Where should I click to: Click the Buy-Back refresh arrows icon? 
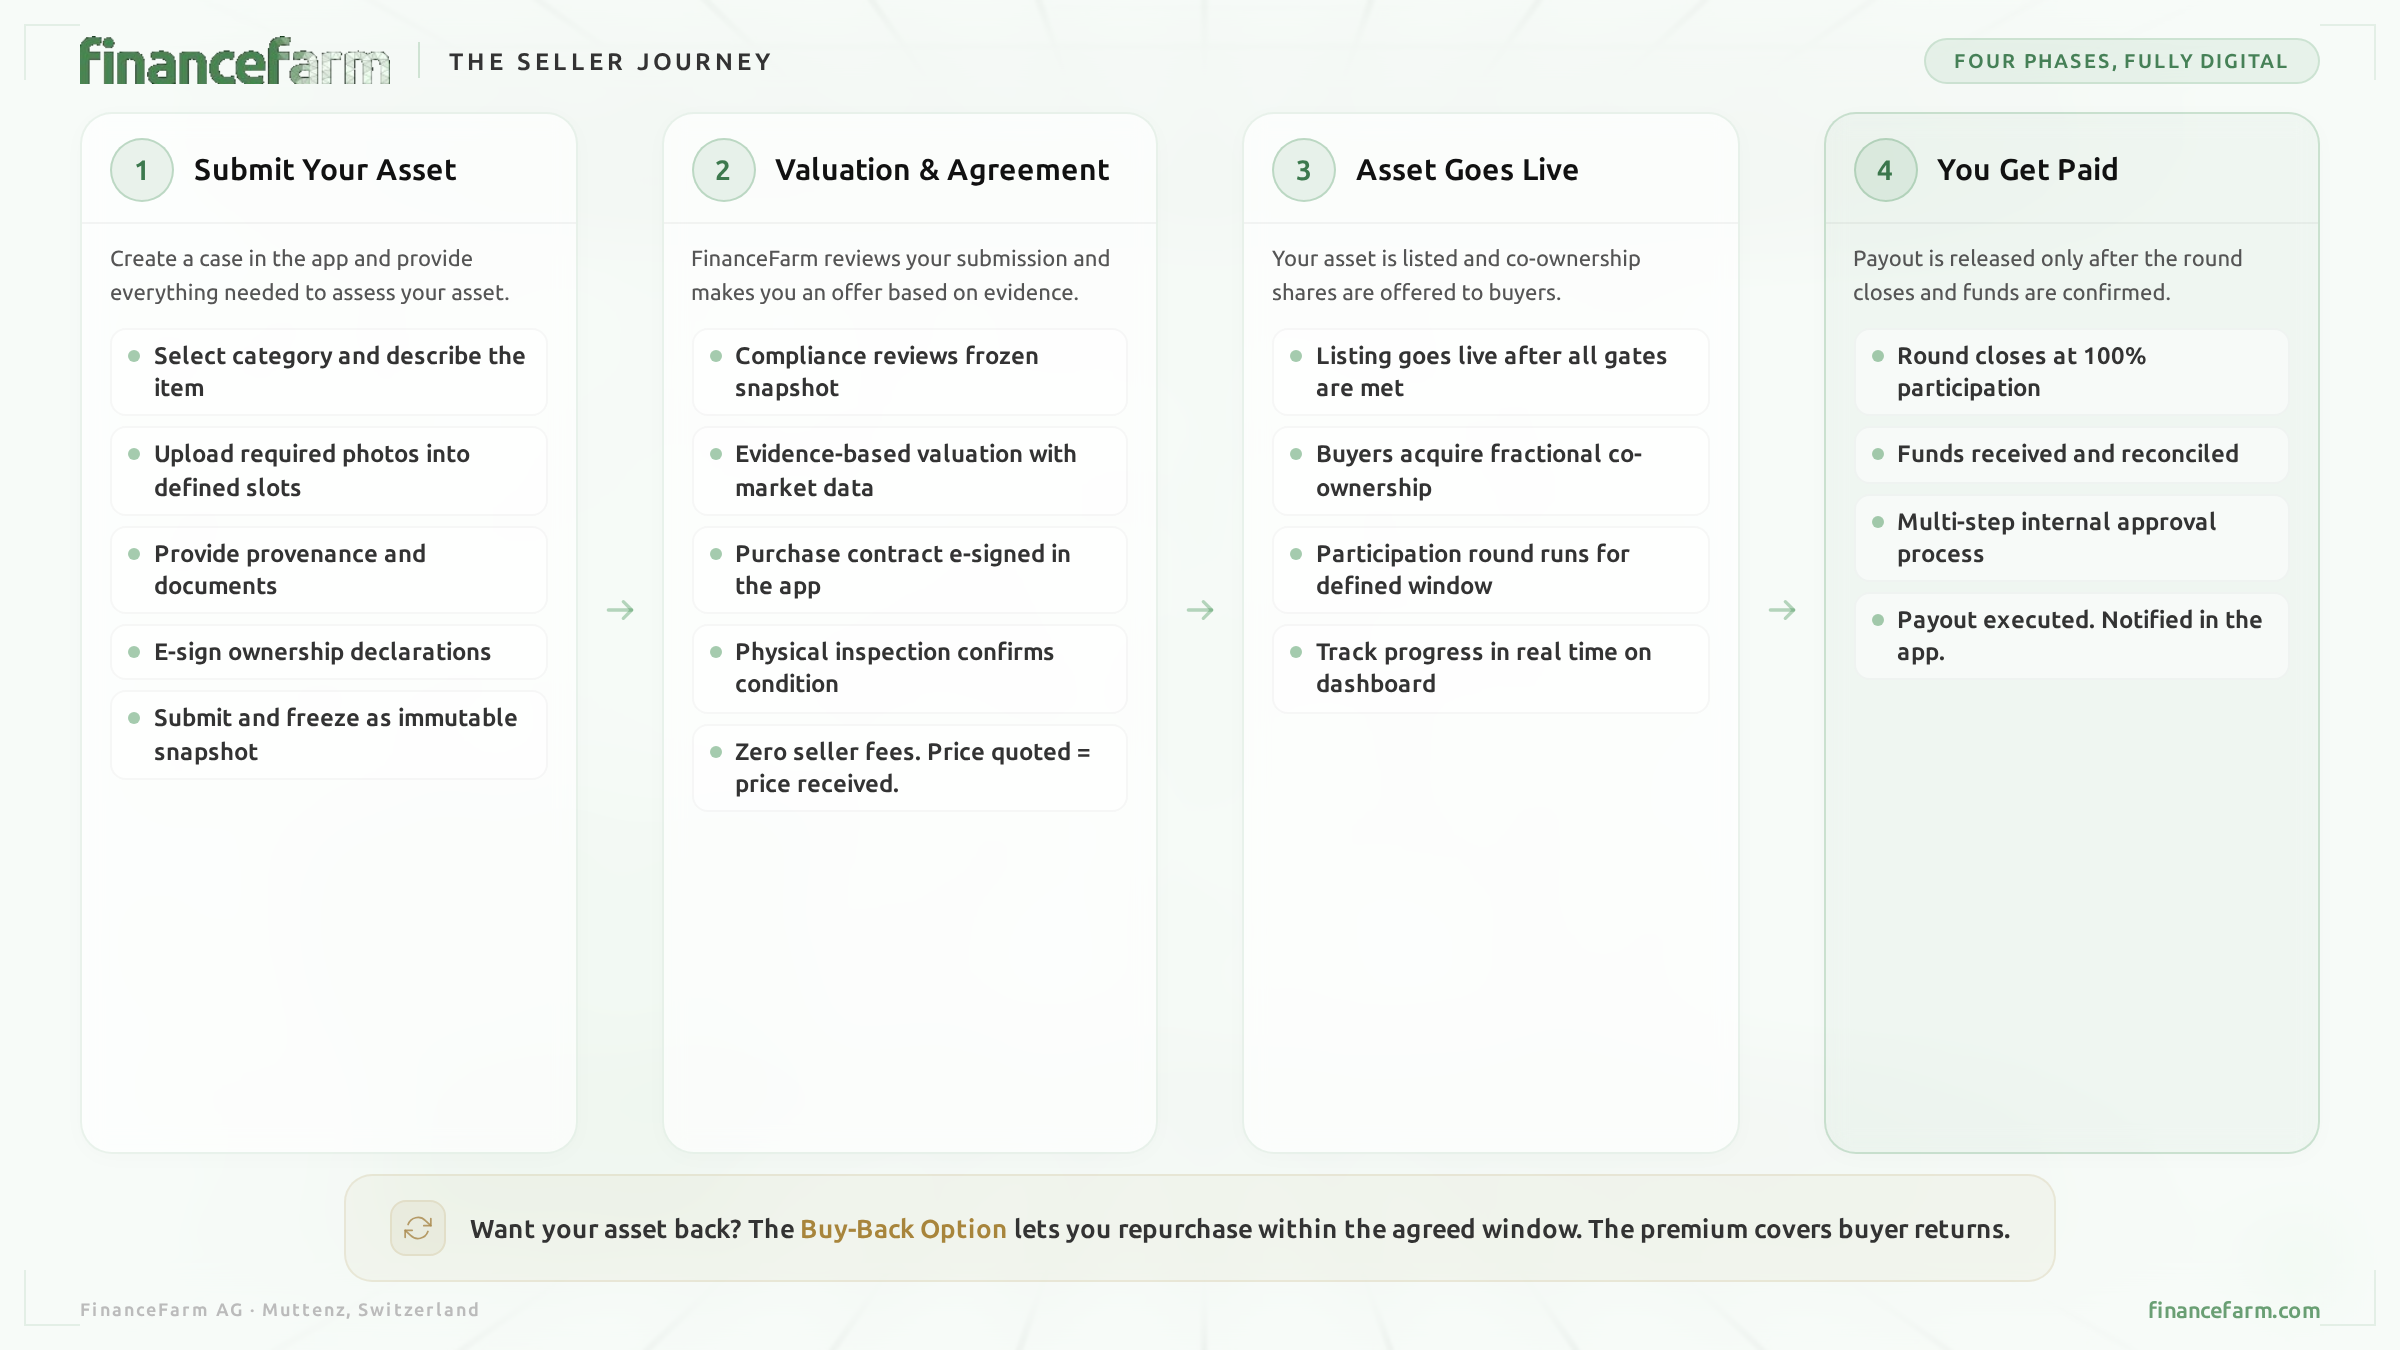click(418, 1228)
